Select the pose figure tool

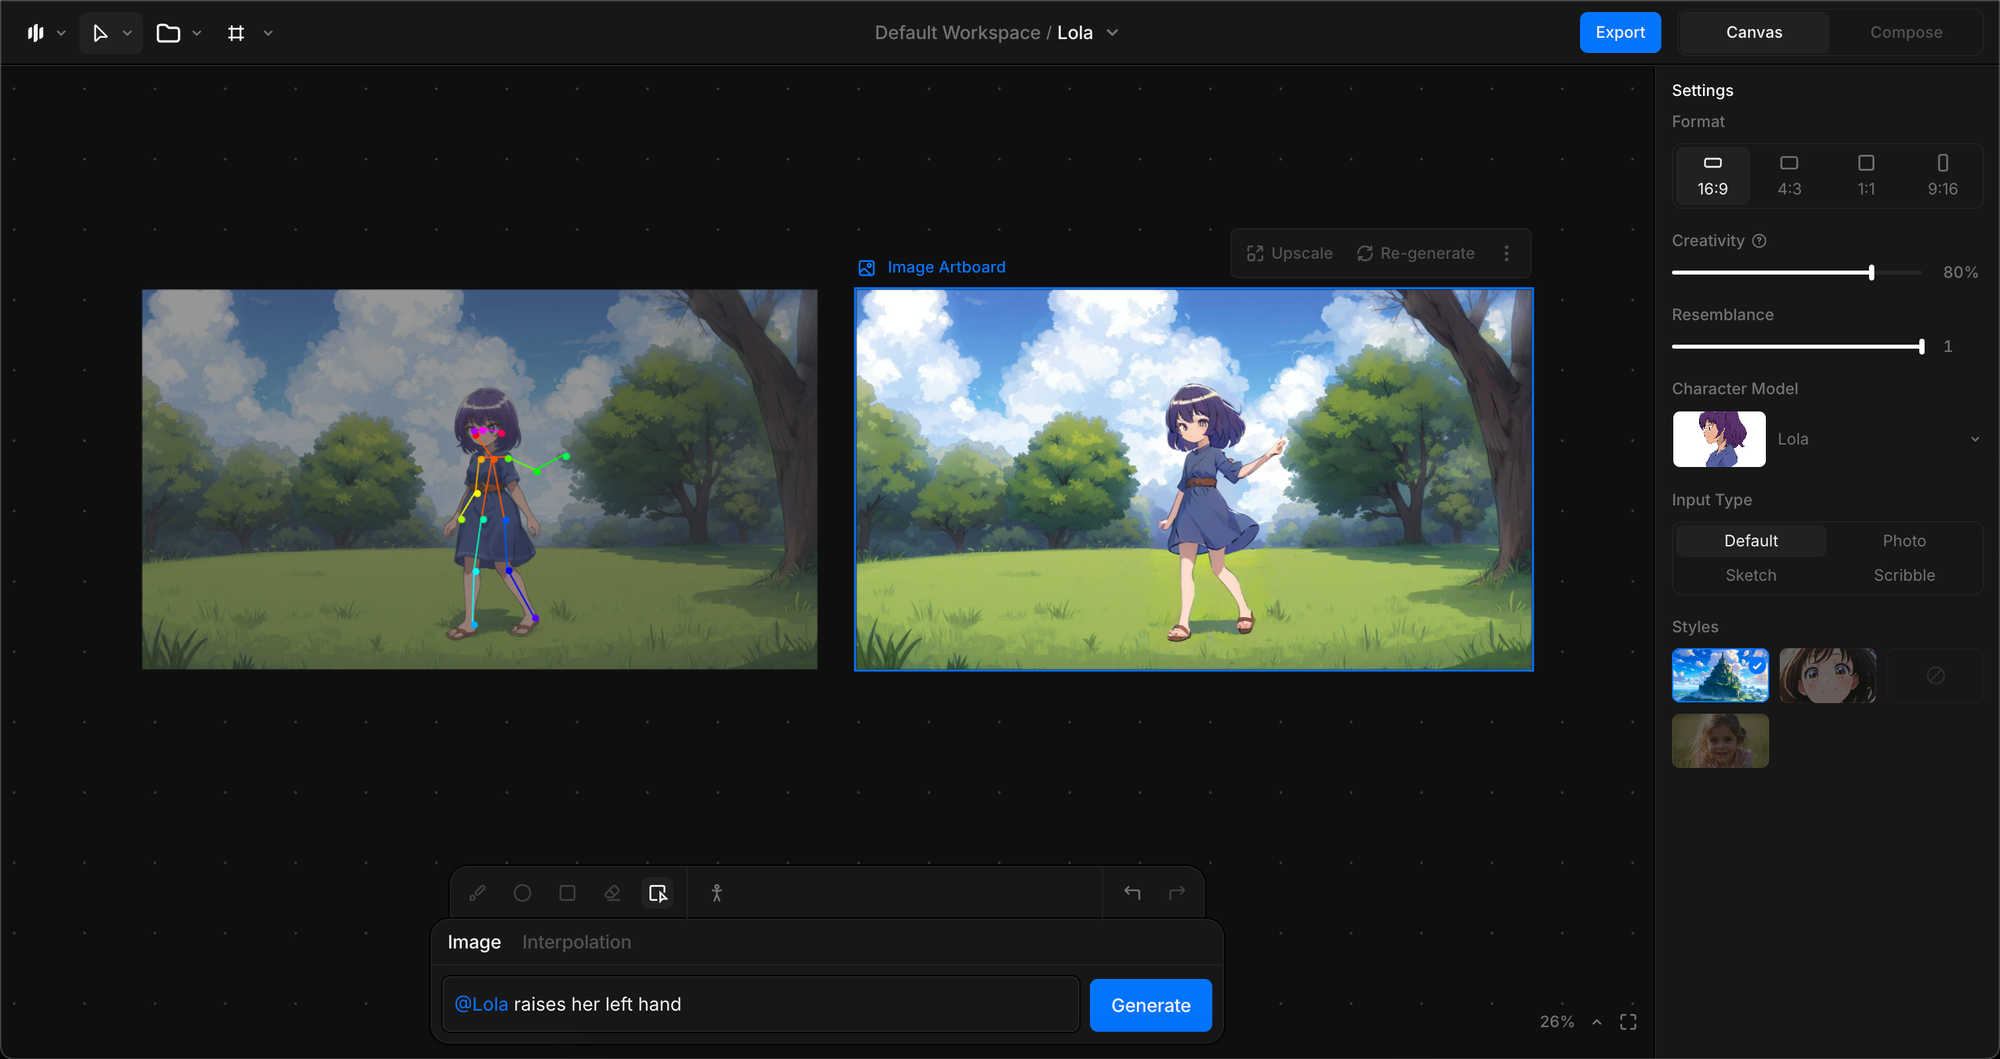[x=716, y=893]
